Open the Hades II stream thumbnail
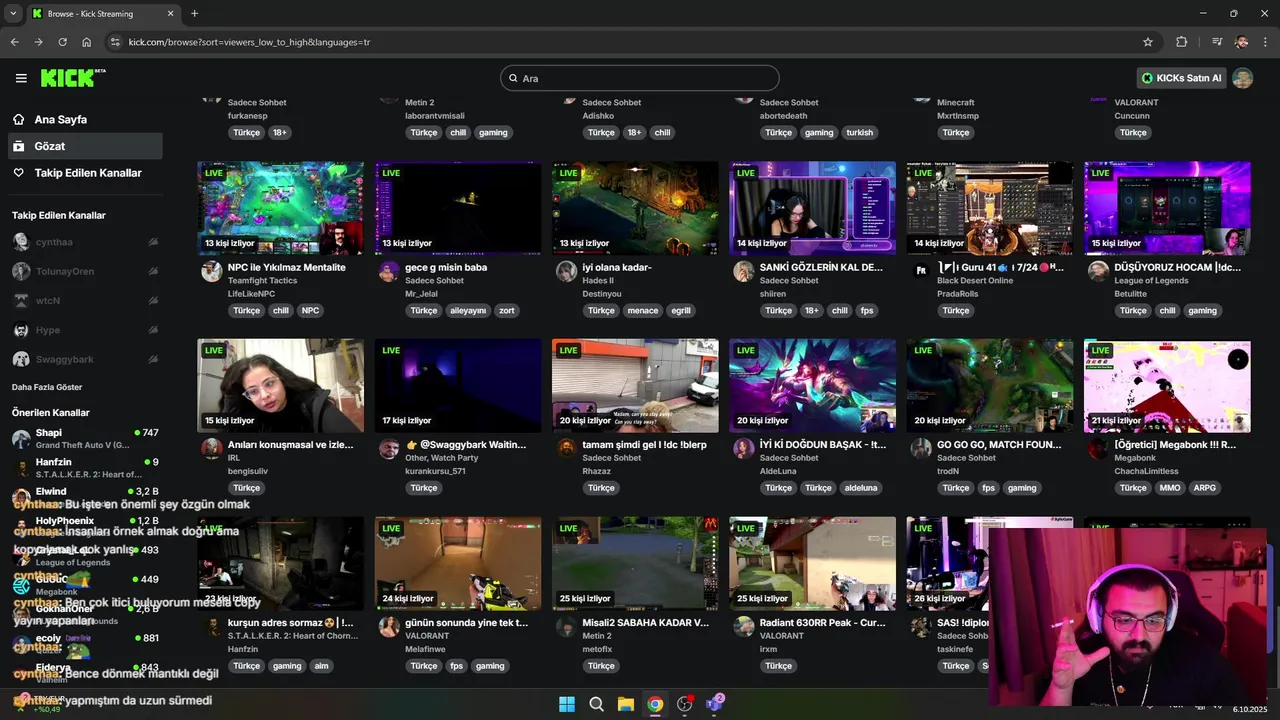 [x=635, y=208]
